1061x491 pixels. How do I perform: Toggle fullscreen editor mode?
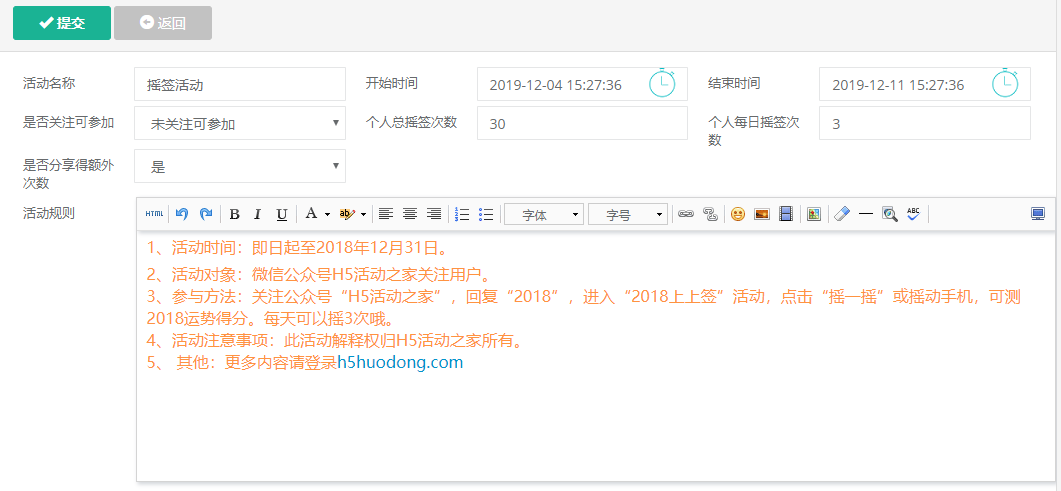pos(1037,214)
